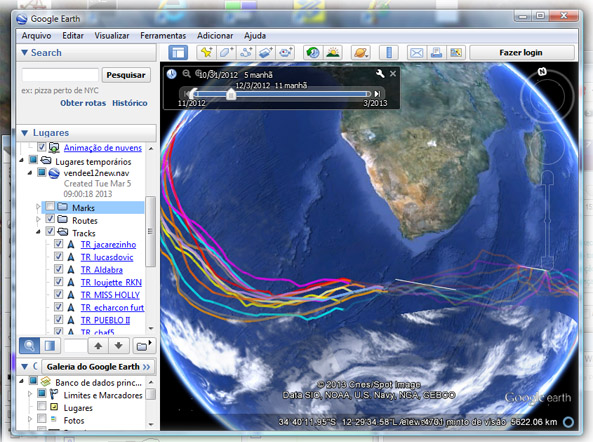Close the time slider panel
Viewport: 593px width, 442px height.
point(393,74)
